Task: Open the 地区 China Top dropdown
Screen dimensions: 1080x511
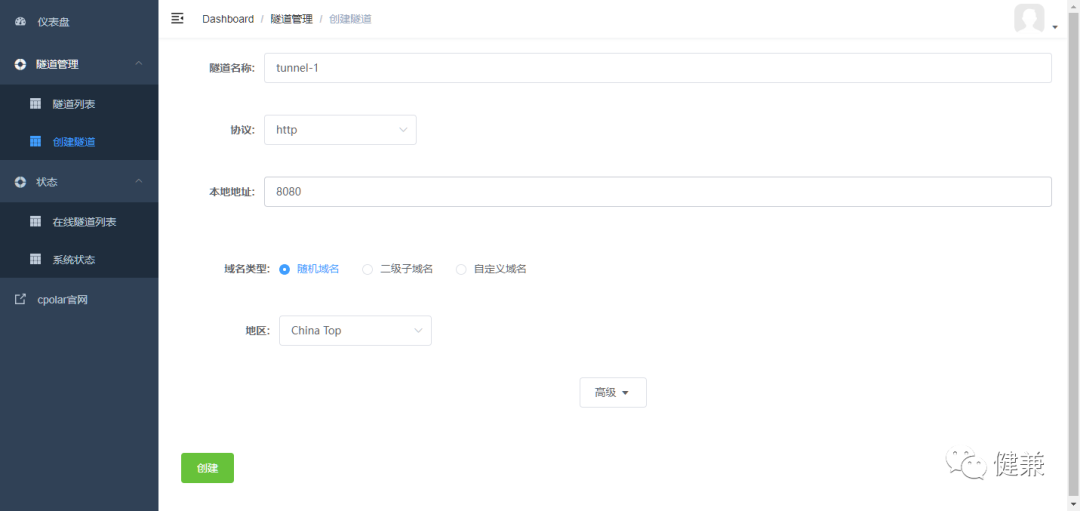Action: coord(355,331)
